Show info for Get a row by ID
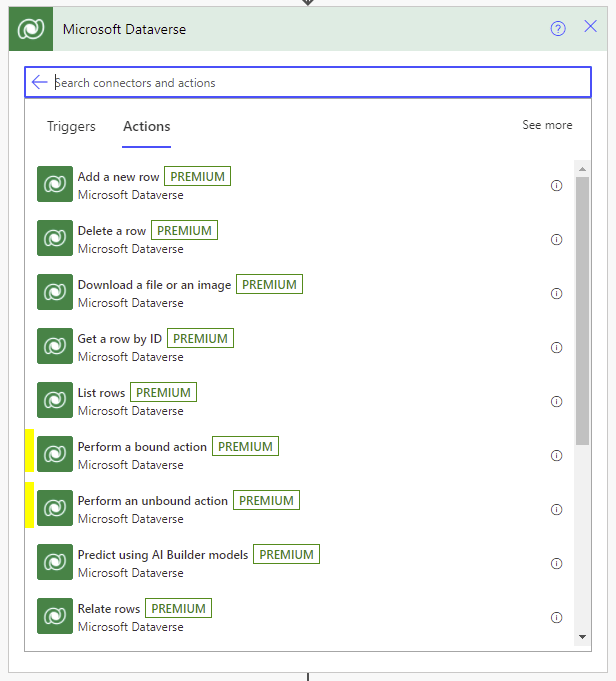Screen dimensions: 616x681 (x=556, y=347)
